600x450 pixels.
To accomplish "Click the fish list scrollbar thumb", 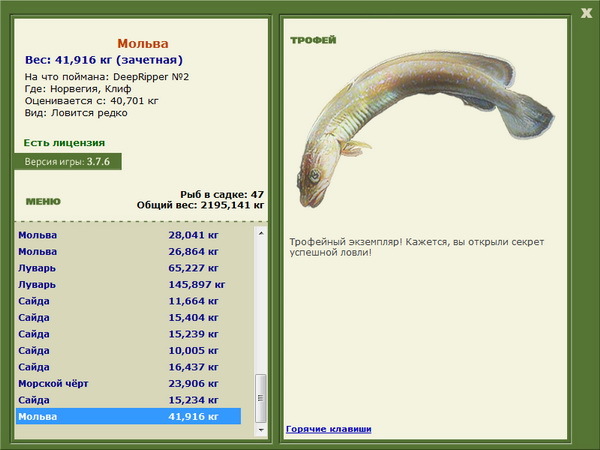I will (261, 398).
